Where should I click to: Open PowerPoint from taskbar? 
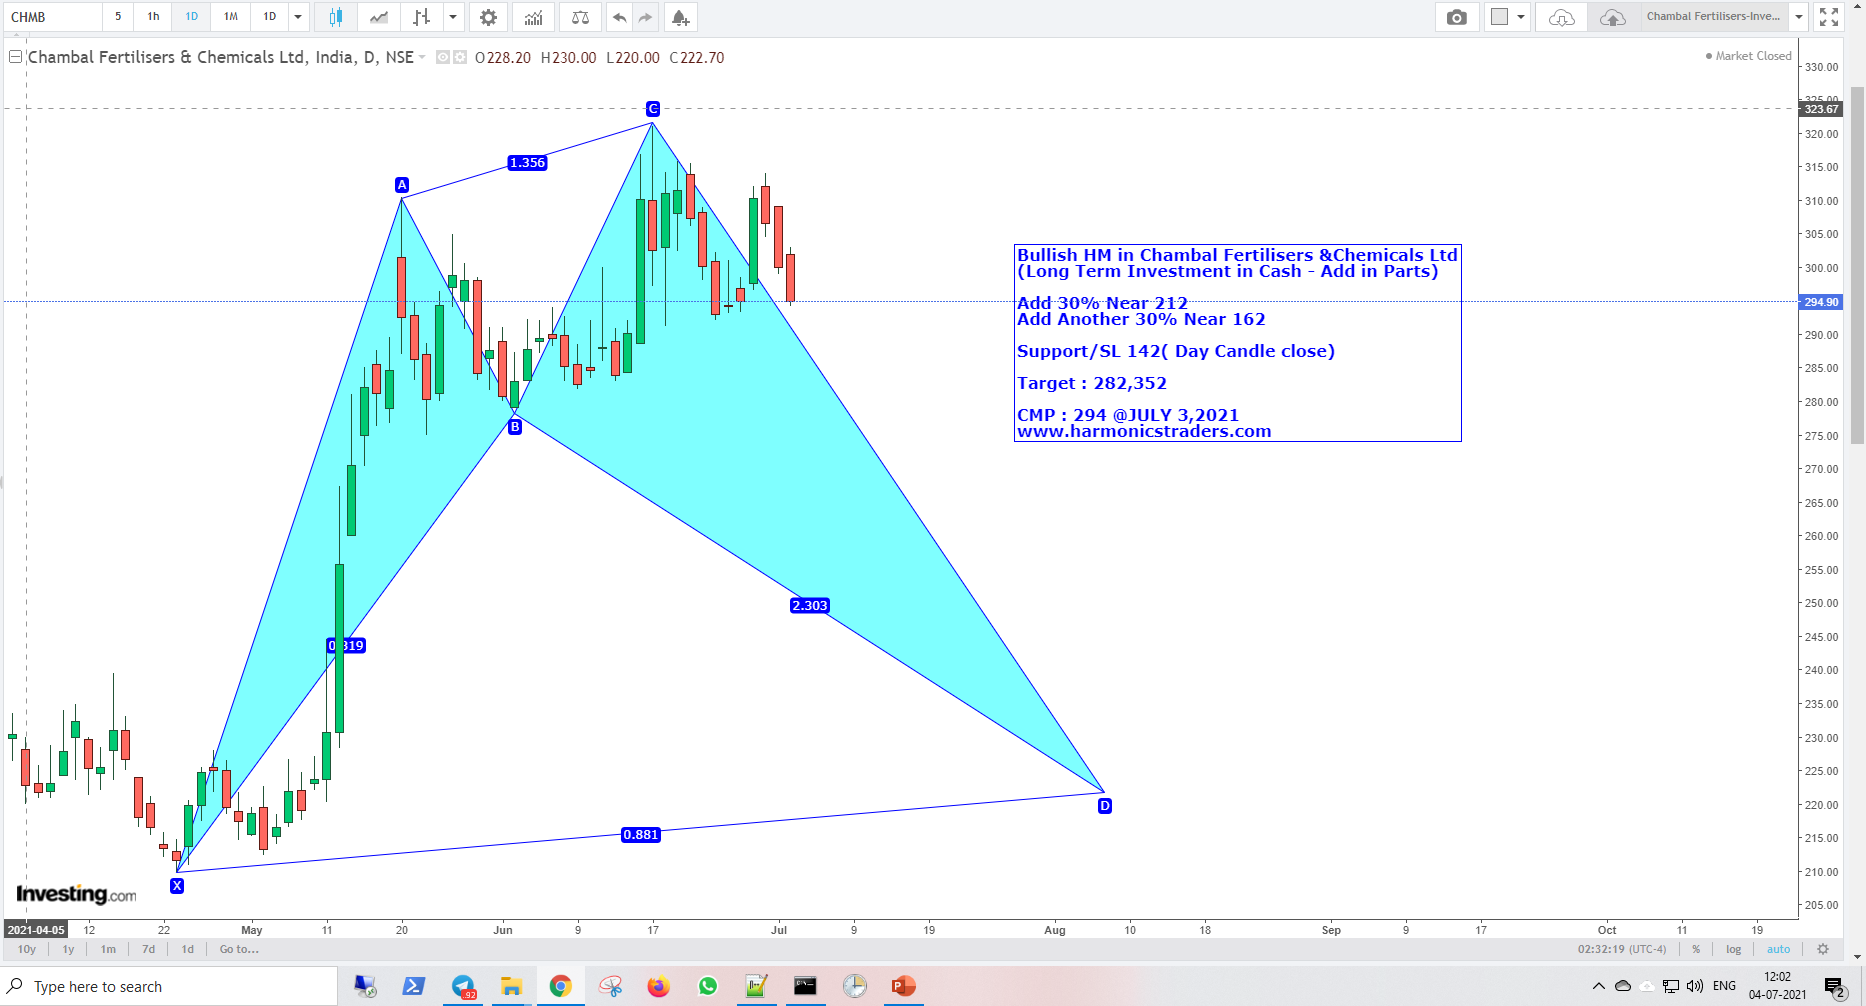[x=903, y=987]
